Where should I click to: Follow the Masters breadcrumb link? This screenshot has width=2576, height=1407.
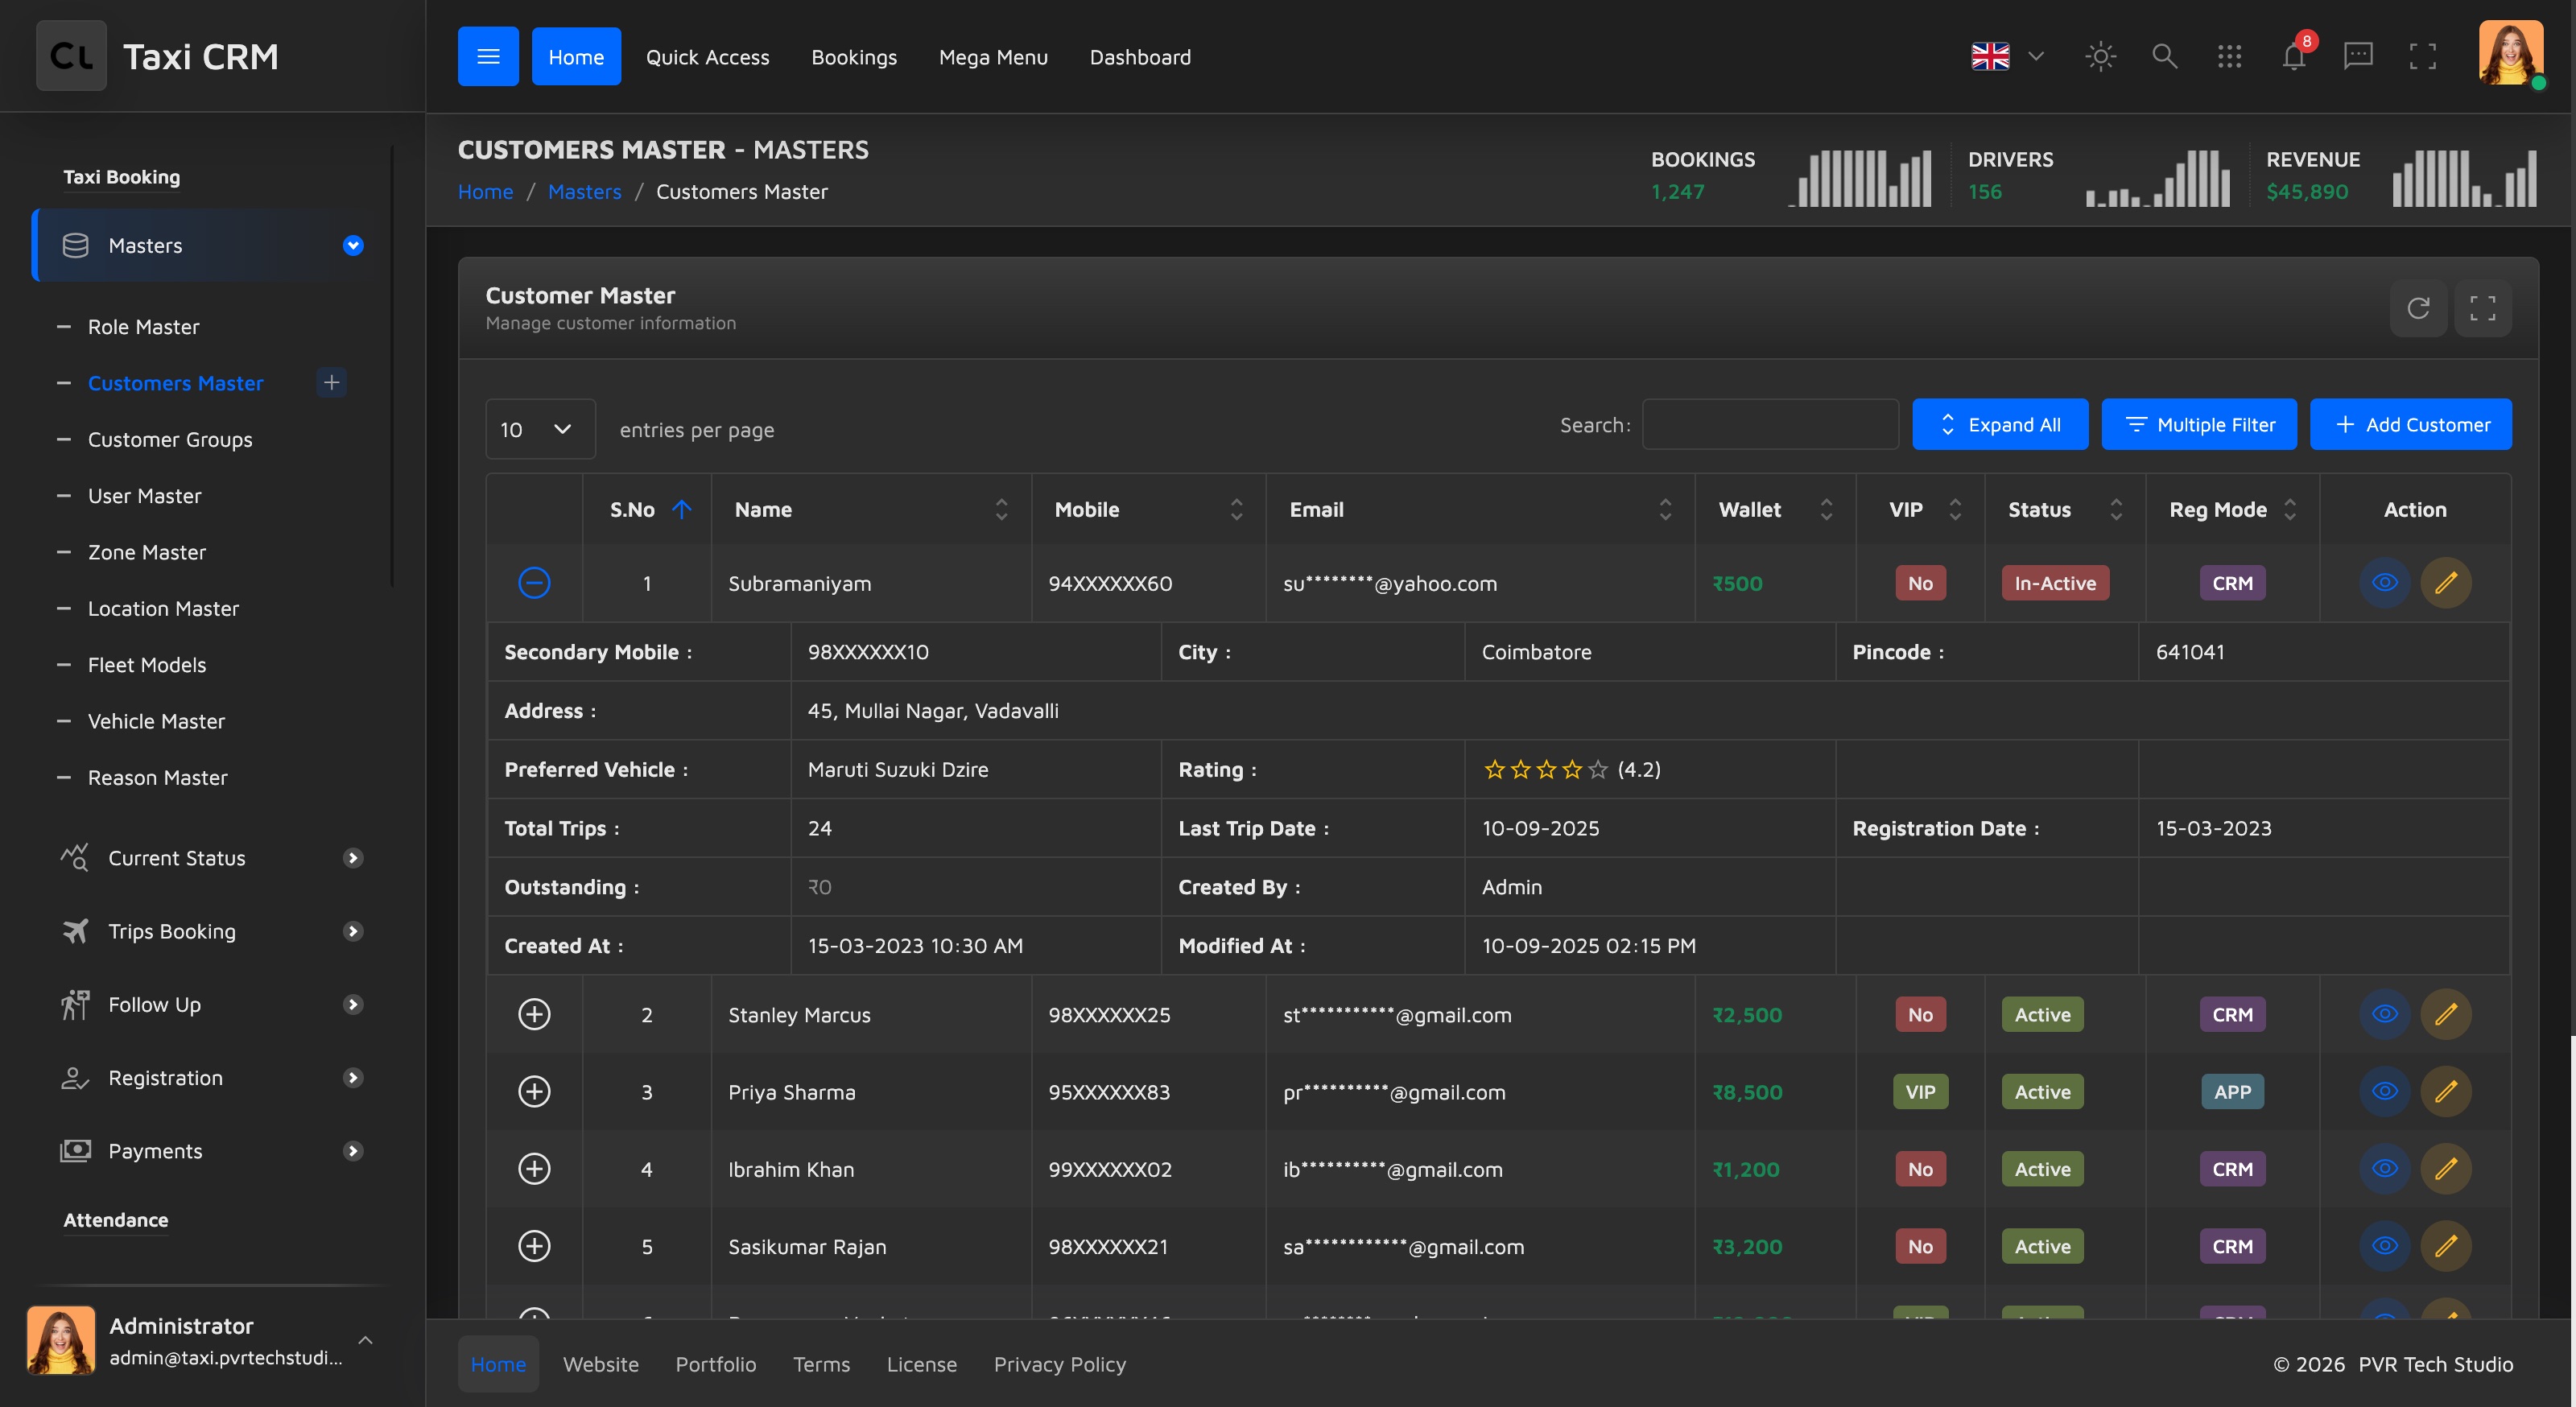pos(584,191)
